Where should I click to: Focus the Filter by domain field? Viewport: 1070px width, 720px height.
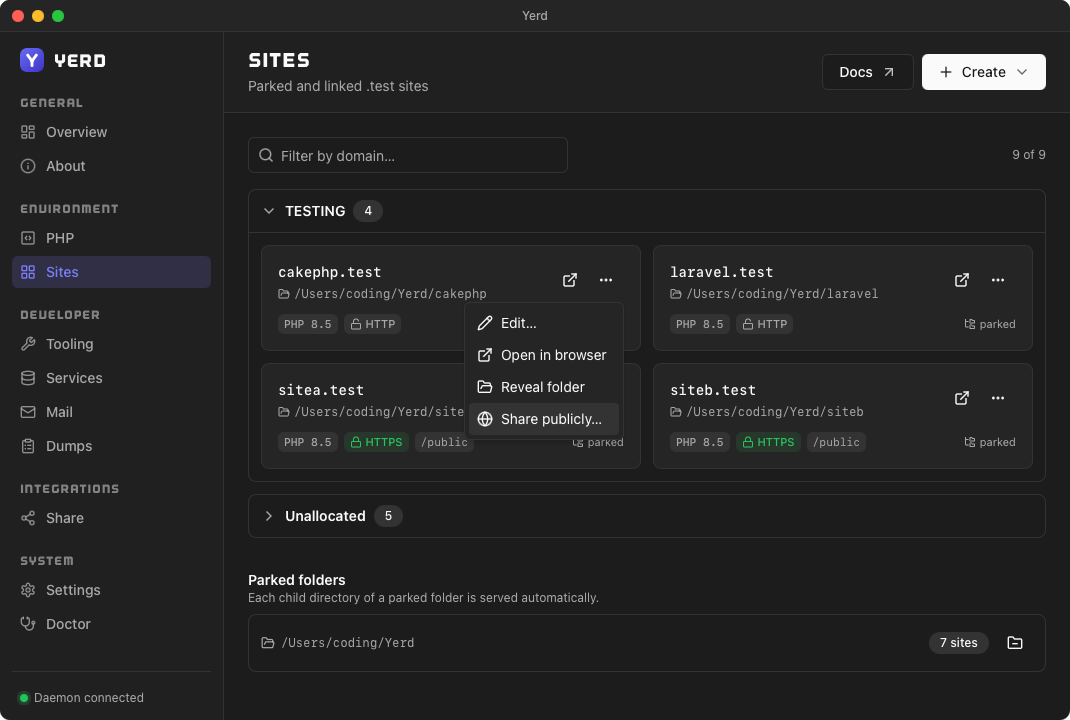point(407,156)
